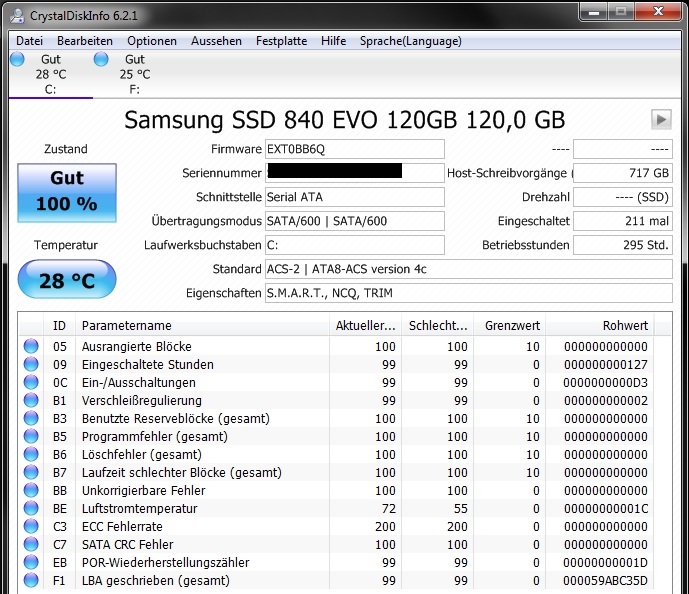The image size is (689, 594).
Task: Click status orb of SATA CRC Fehler row
Action: point(31,544)
